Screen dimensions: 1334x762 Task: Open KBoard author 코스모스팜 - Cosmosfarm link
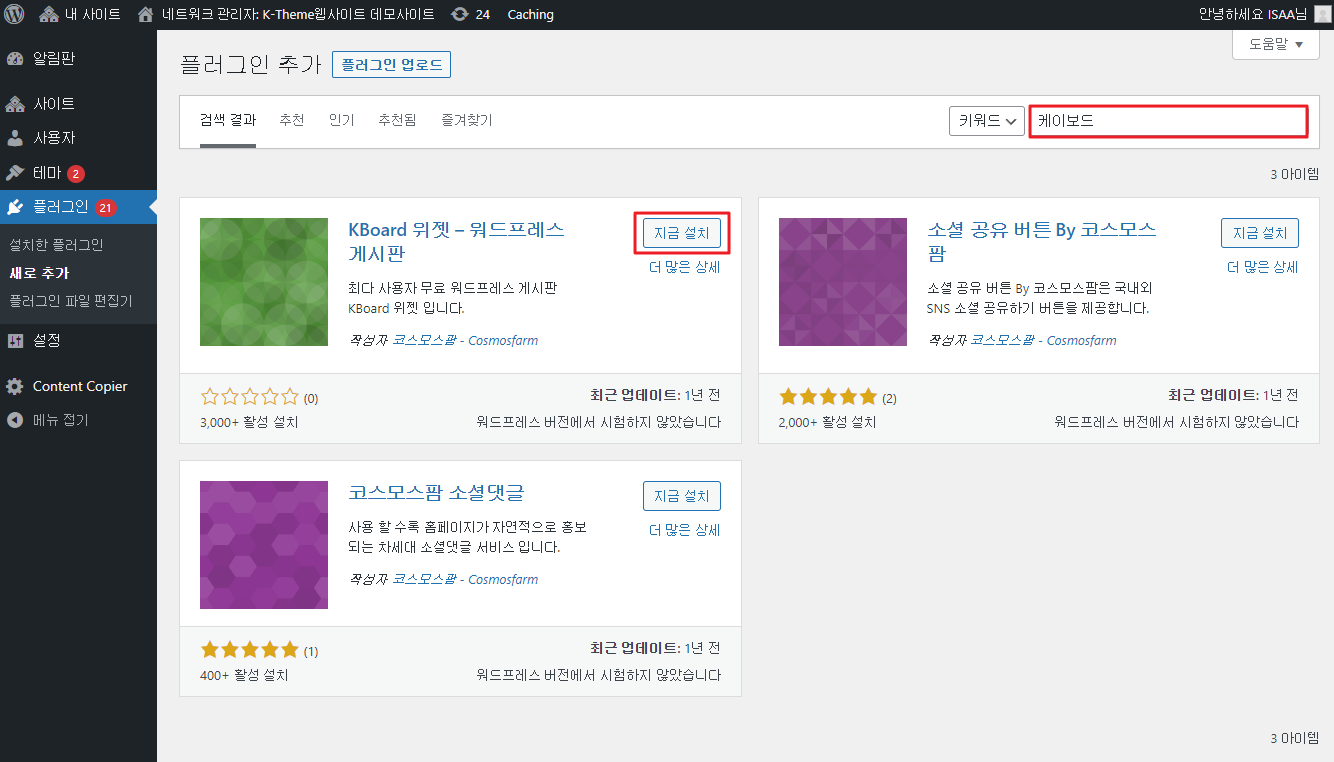coord(465,340)
